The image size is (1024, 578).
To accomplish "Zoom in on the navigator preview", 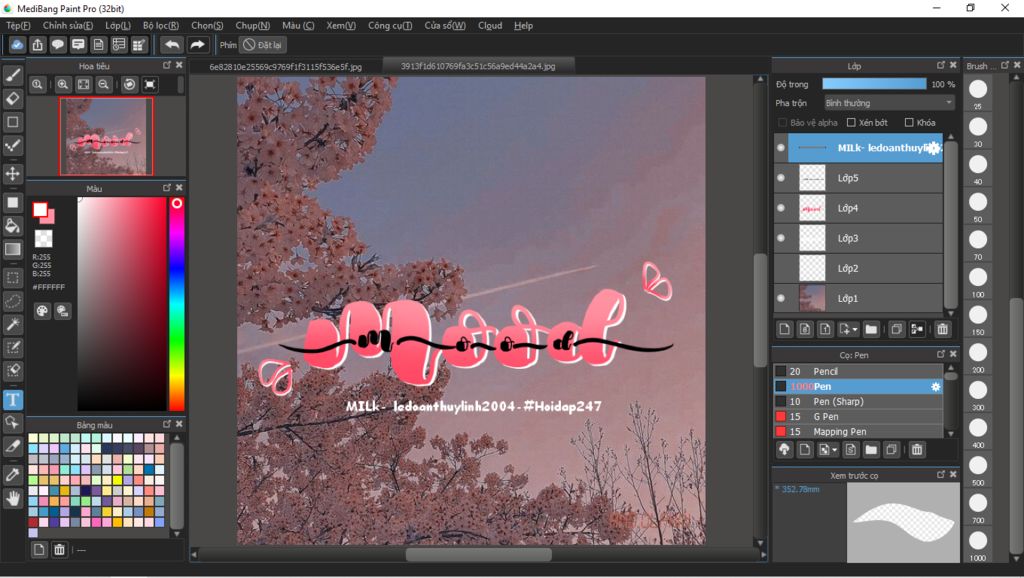I will [x=63, y=84].
